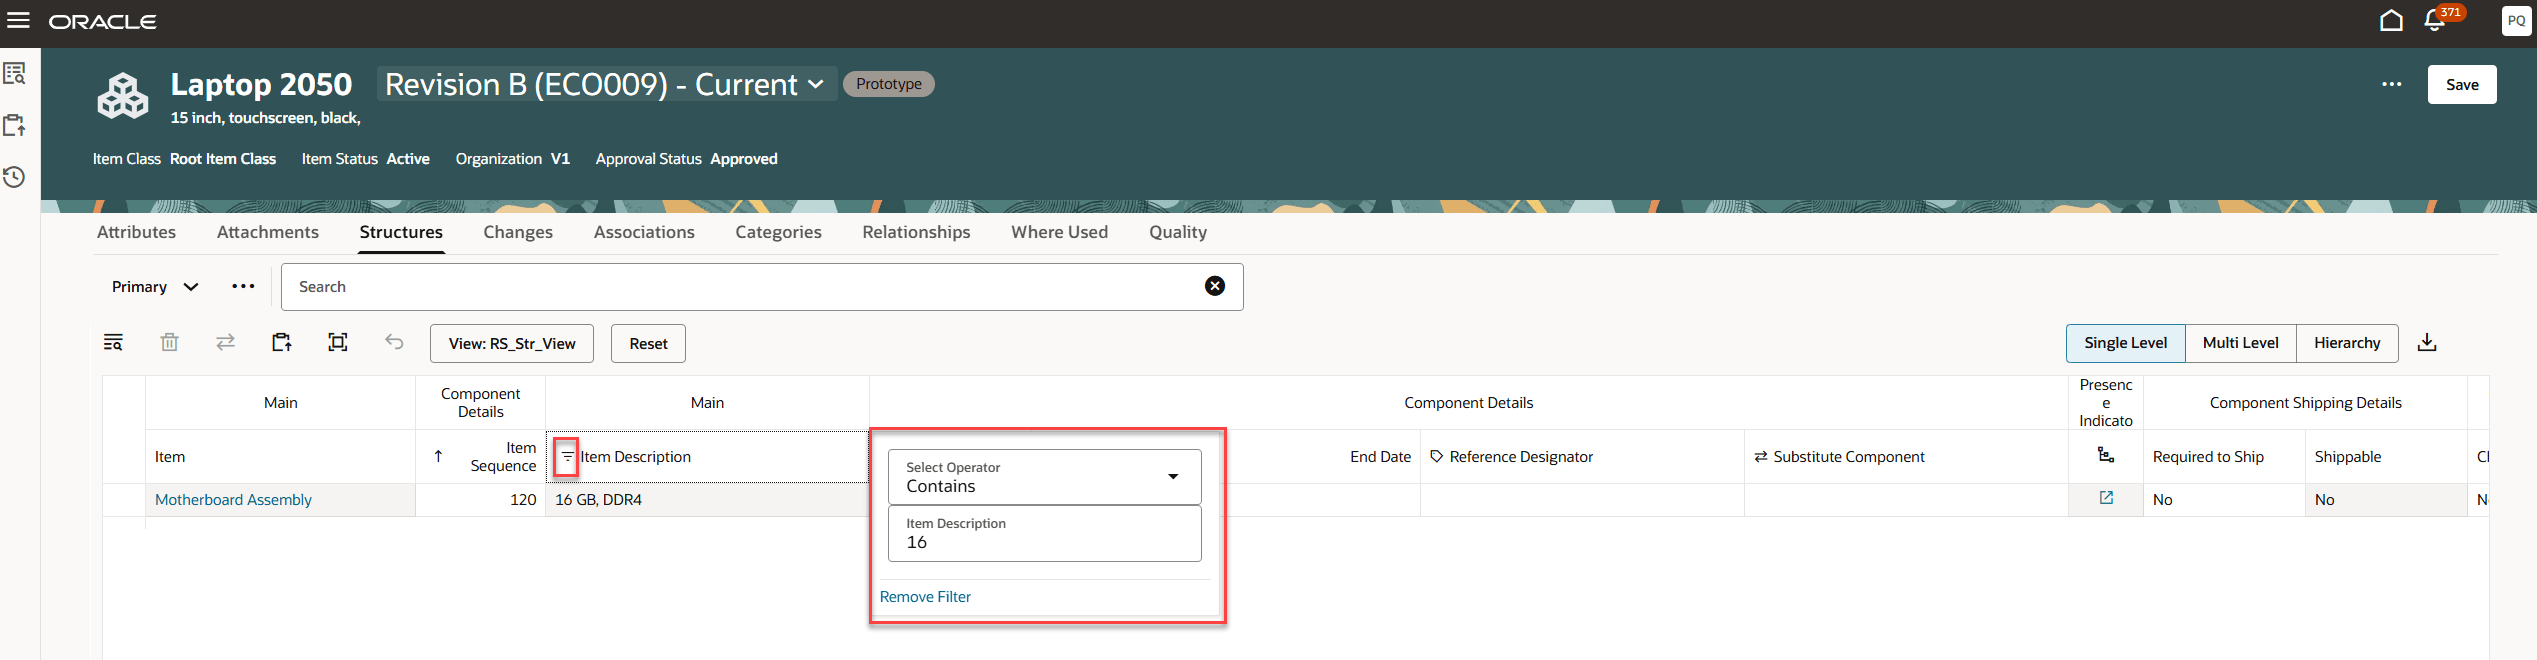Open the Attachments tab
The height and width of the screenshot is (660, 2537).
click(x=268, y=232)
